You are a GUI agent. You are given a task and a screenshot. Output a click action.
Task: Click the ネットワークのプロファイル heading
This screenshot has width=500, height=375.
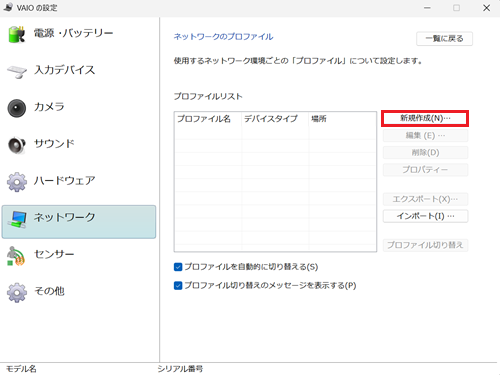click(x=223, y=37)
